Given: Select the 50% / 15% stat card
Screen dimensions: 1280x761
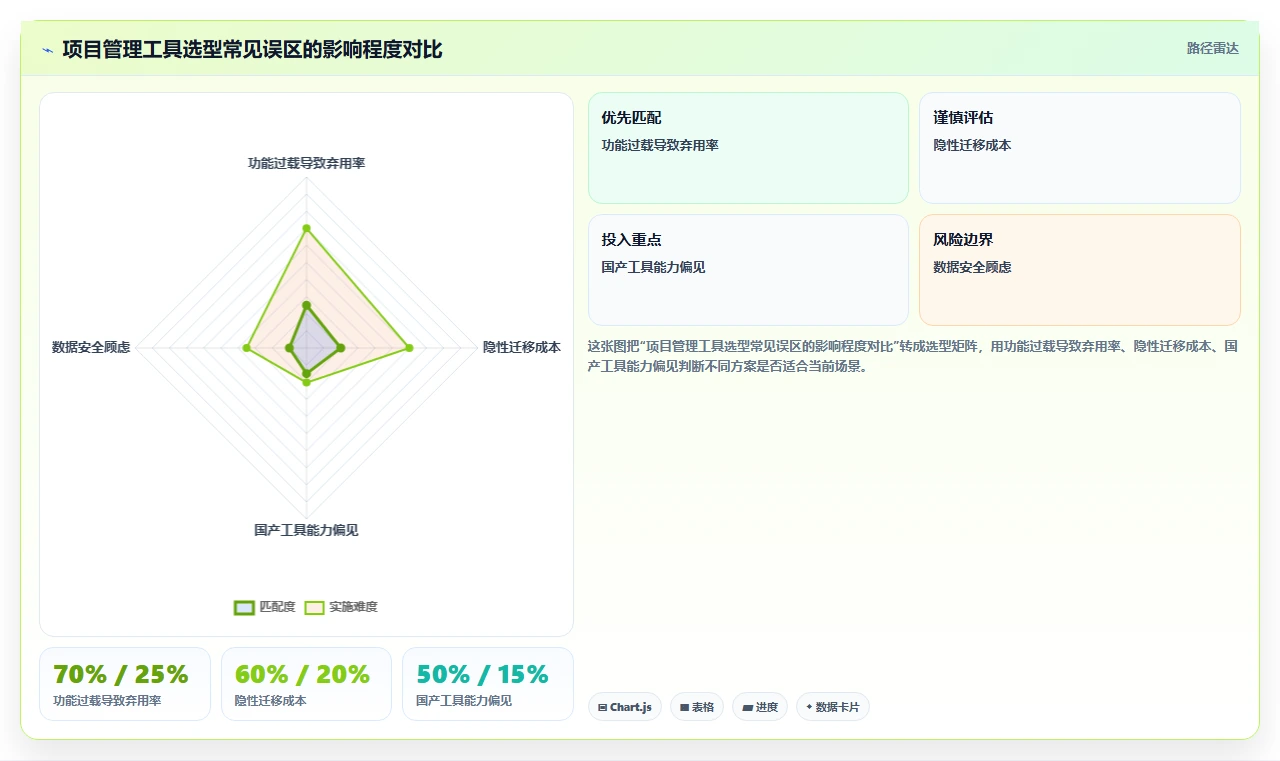Looking at the screenshot, I should pyautogui.click(x=488, y=684).
